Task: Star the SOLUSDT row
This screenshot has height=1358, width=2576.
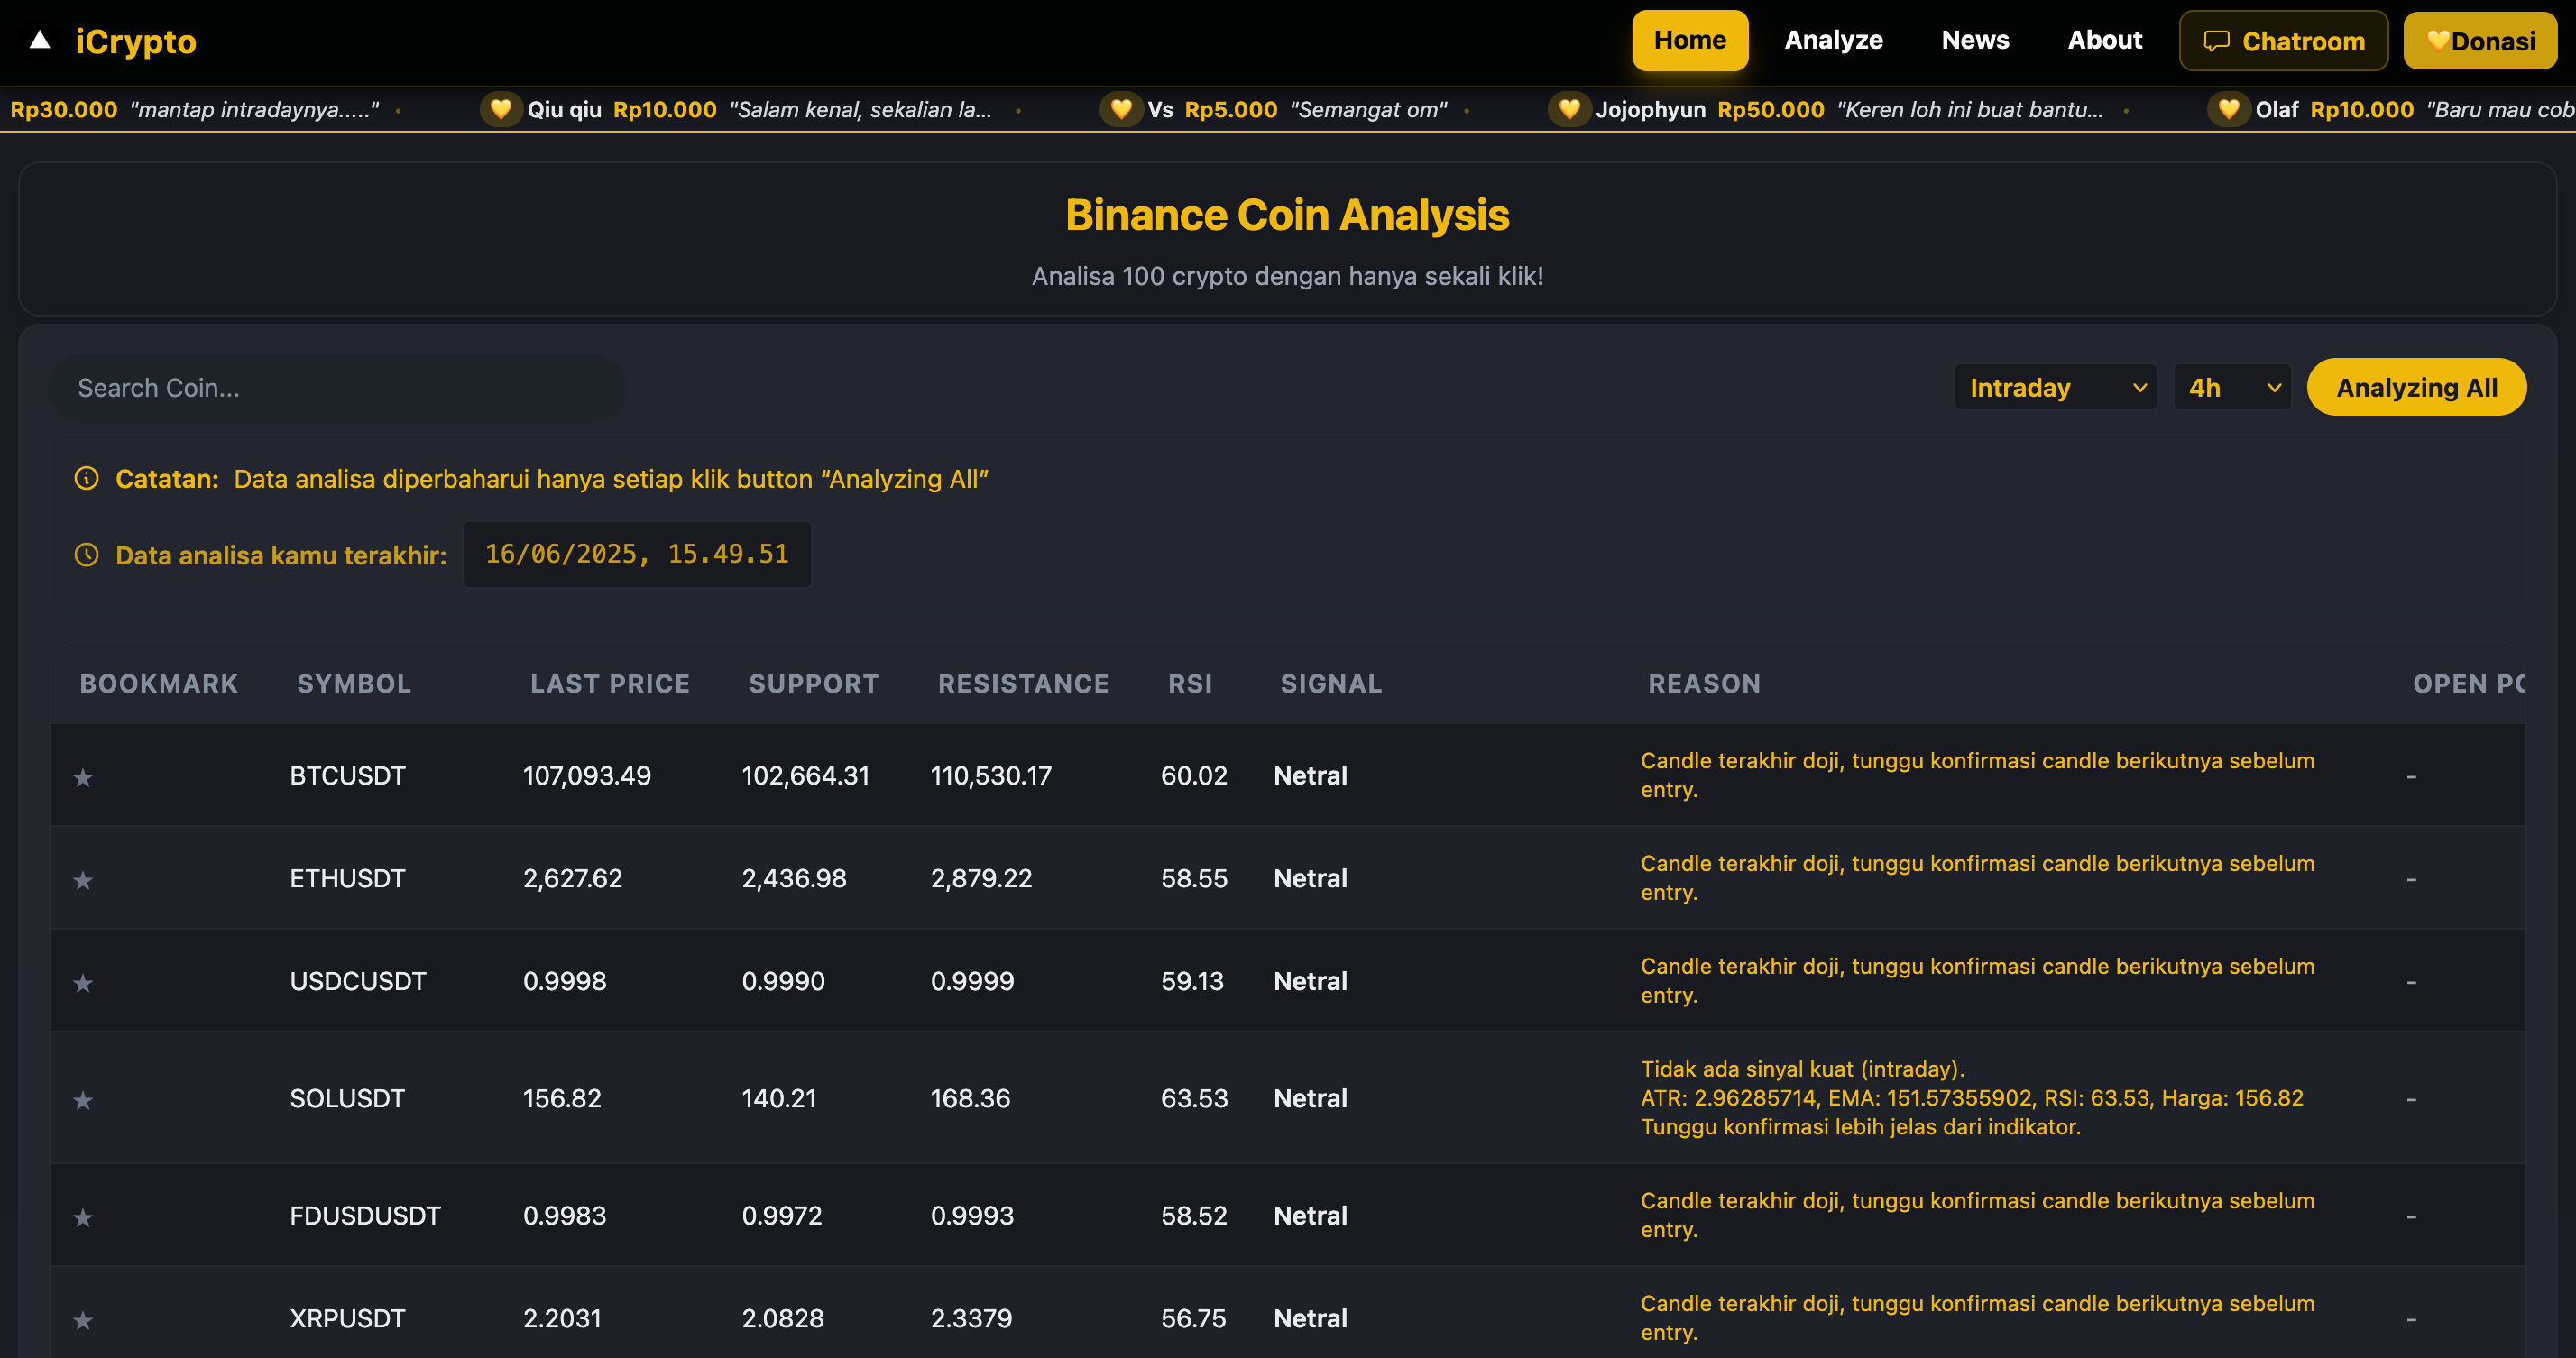Action: [x=83, y=1100]
